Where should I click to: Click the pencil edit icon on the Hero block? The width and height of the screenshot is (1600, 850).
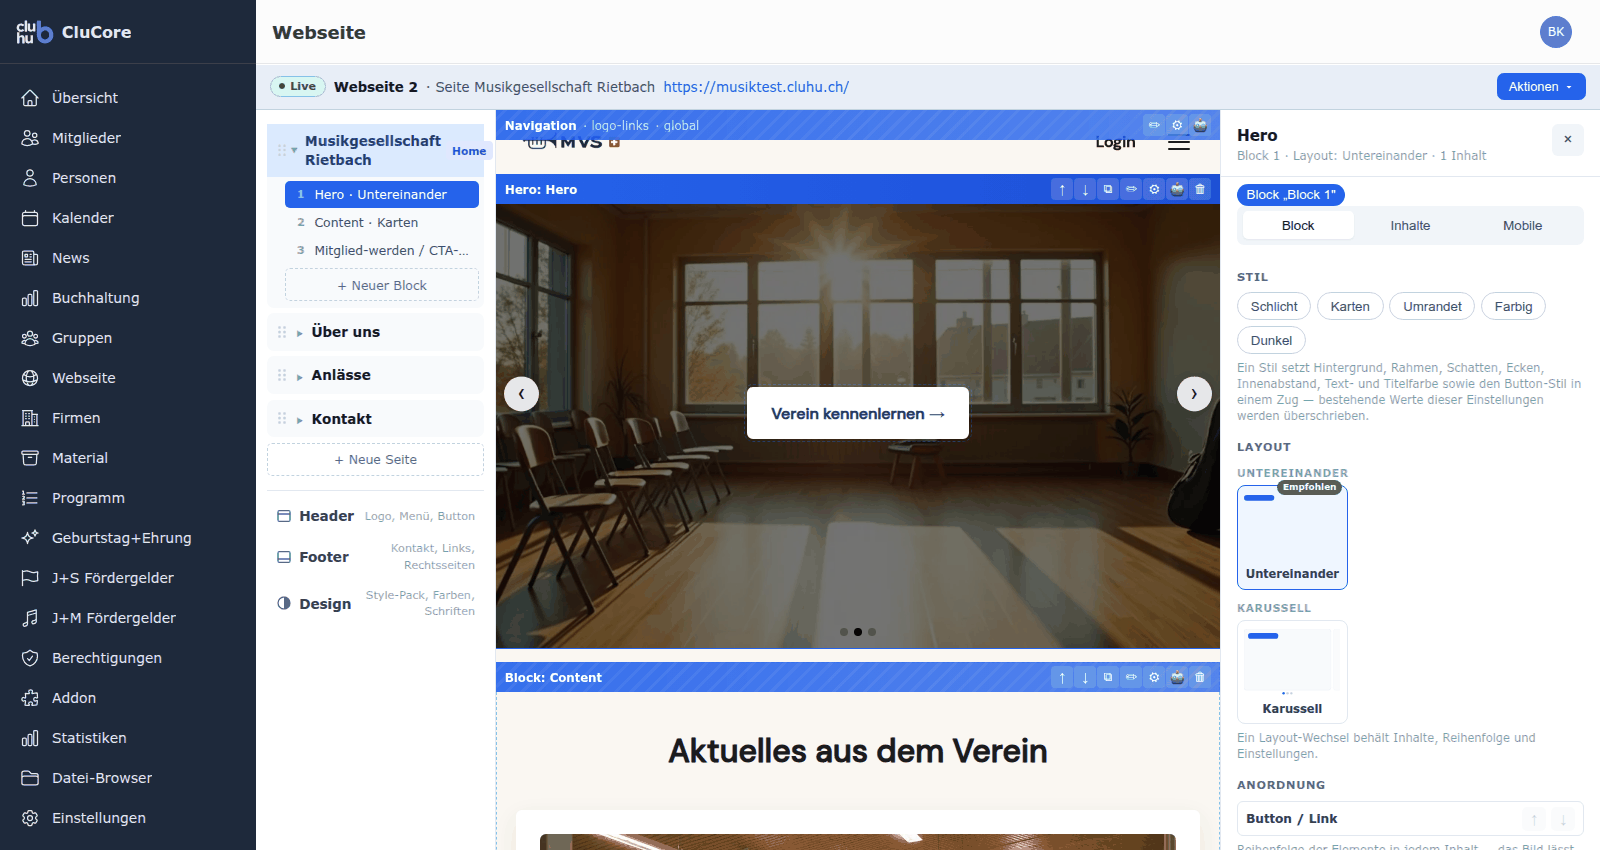pos(1131,189)
